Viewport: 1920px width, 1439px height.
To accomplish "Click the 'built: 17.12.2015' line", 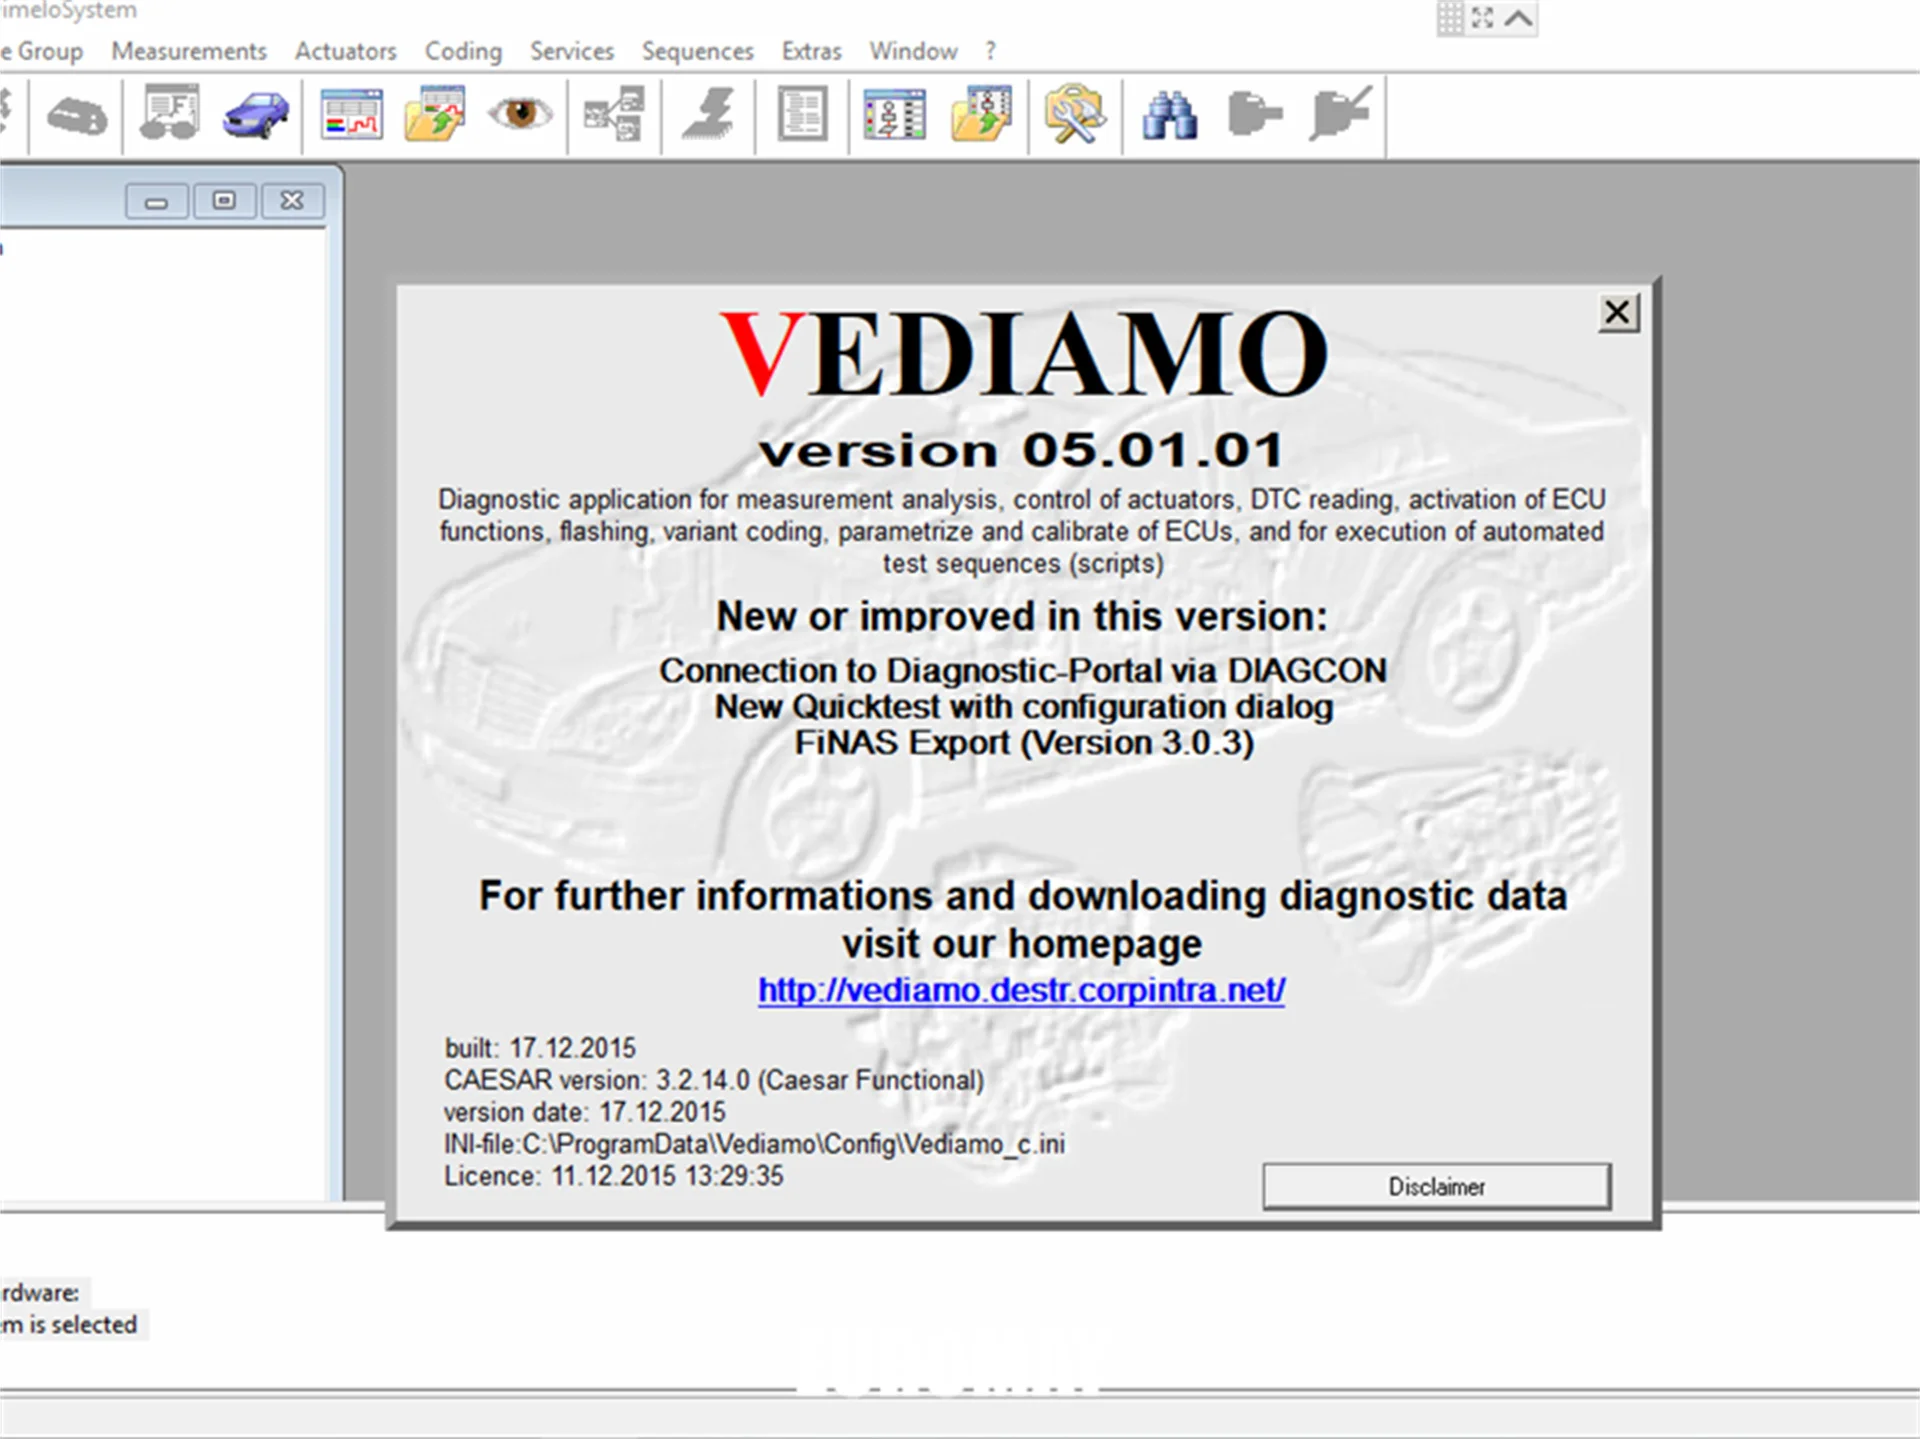I will (540, 1048).
